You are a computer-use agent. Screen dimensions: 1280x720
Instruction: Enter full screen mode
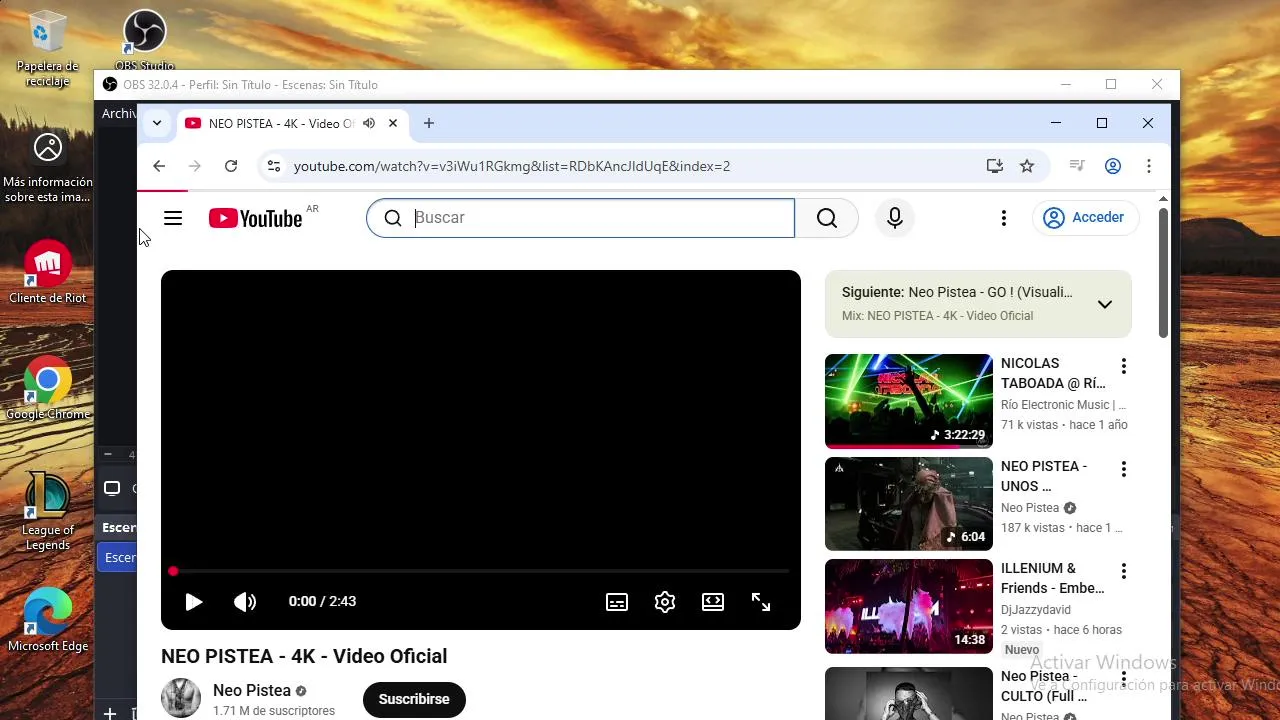[761, 602]
